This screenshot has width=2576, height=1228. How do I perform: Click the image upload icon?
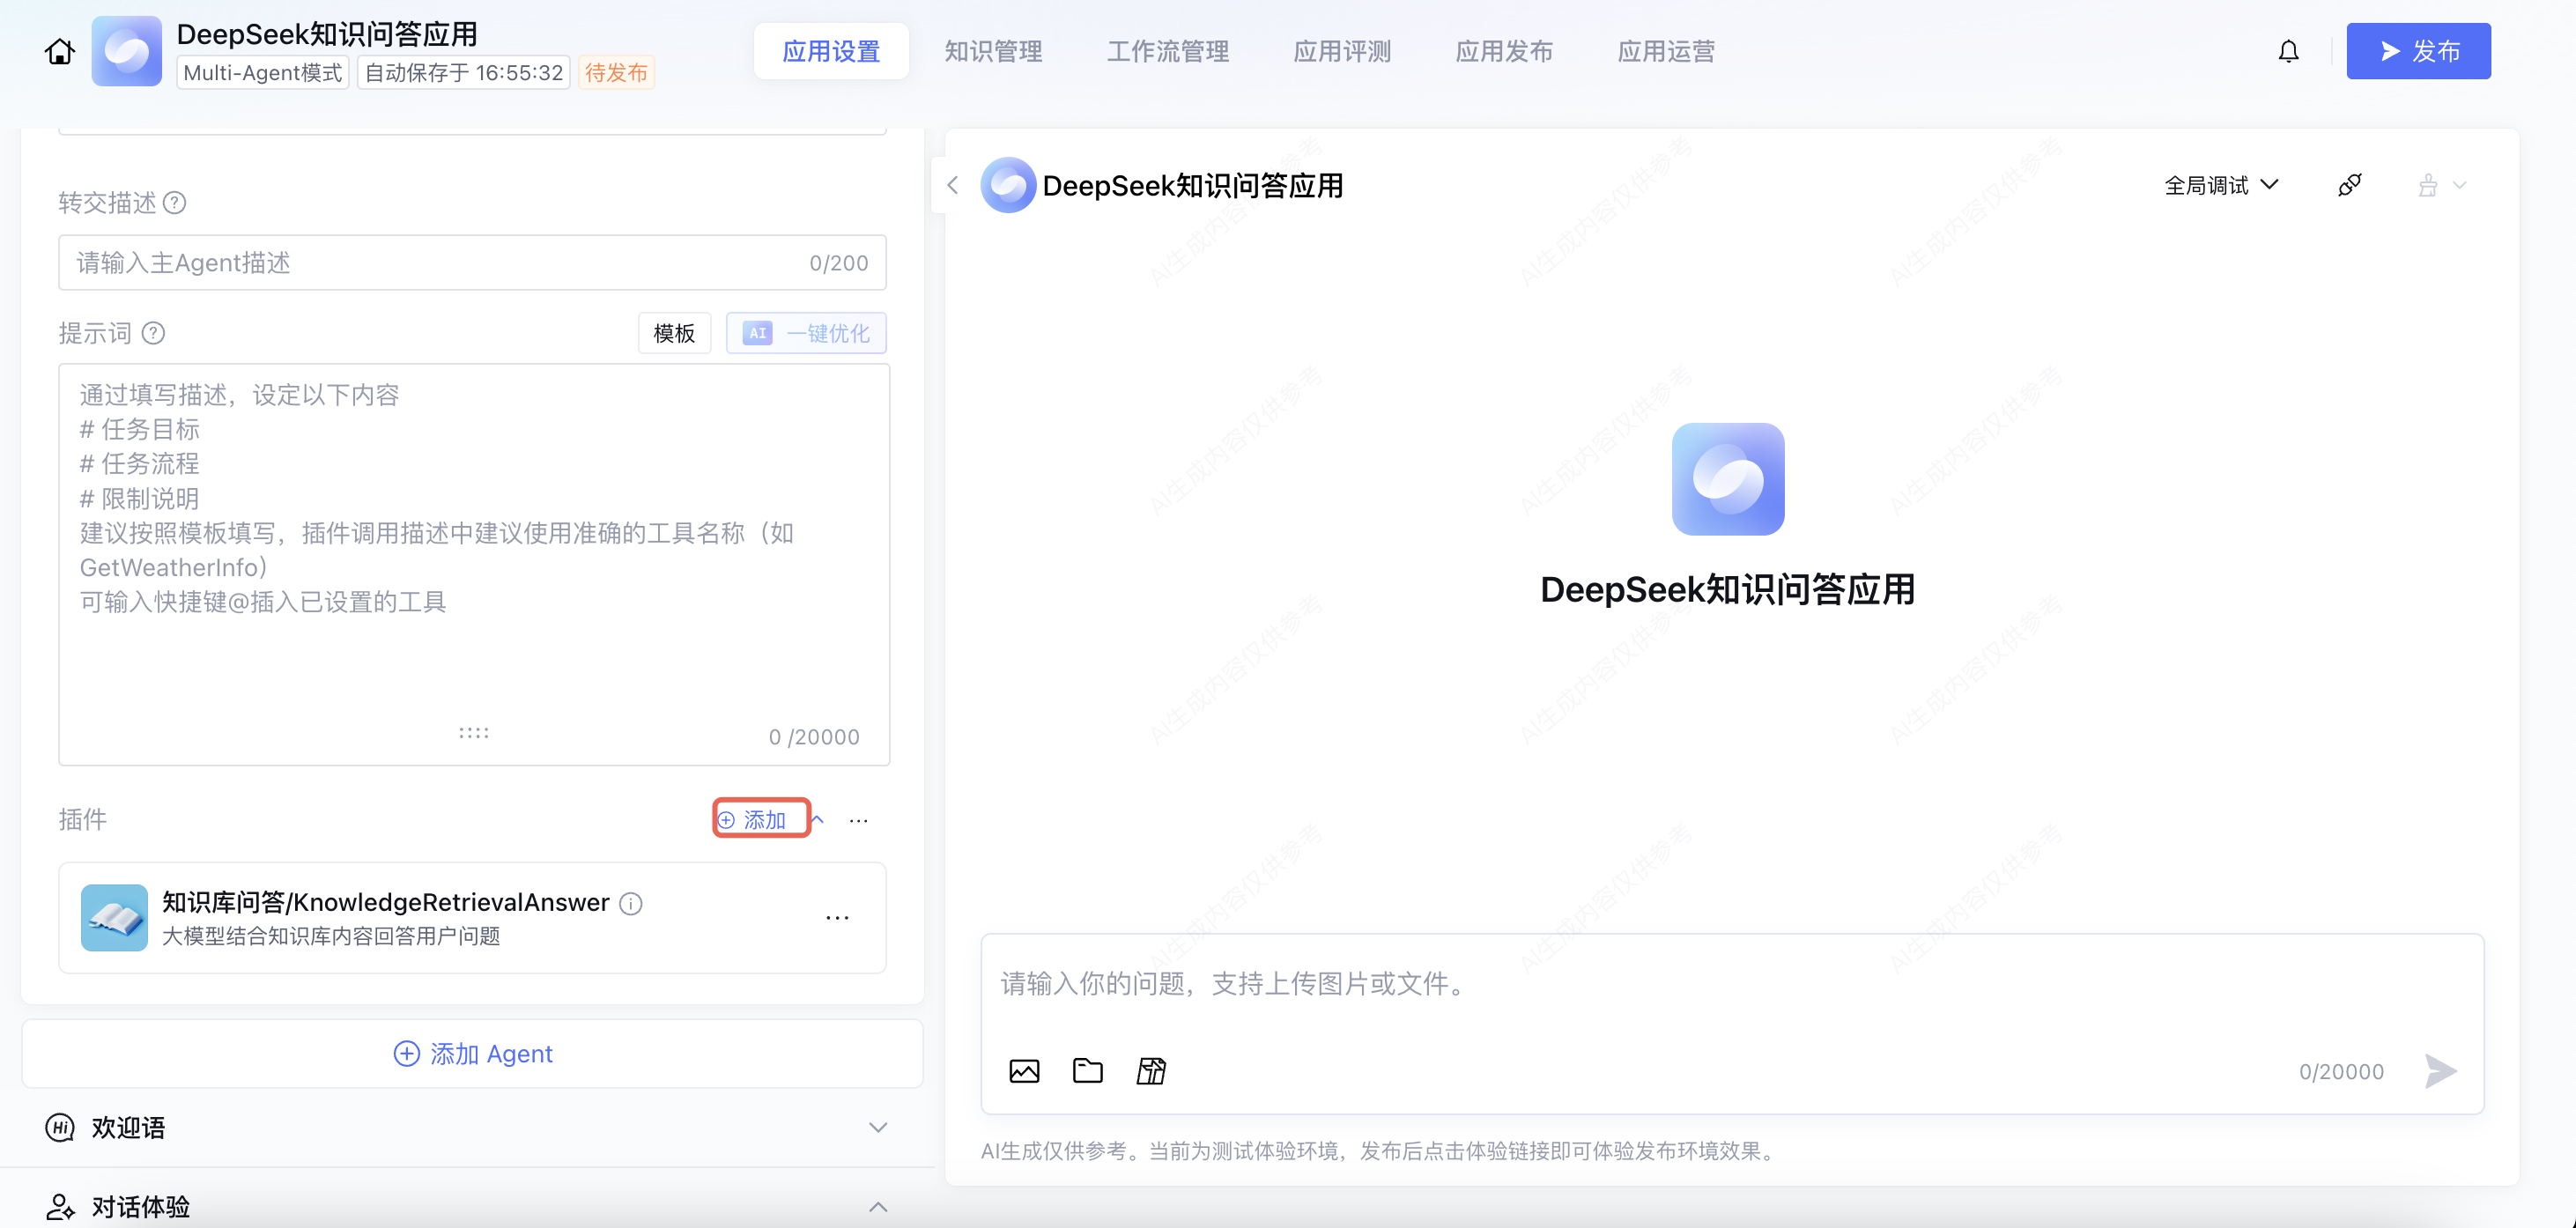(x=1024, y=1071)
